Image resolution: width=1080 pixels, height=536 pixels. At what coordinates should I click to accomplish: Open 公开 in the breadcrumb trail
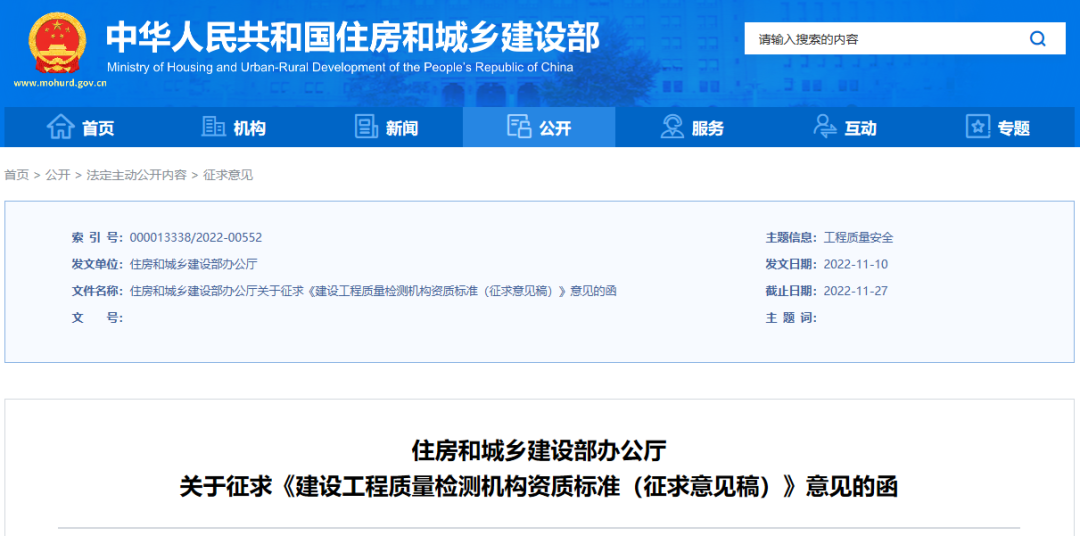click(x=58, y=175)
